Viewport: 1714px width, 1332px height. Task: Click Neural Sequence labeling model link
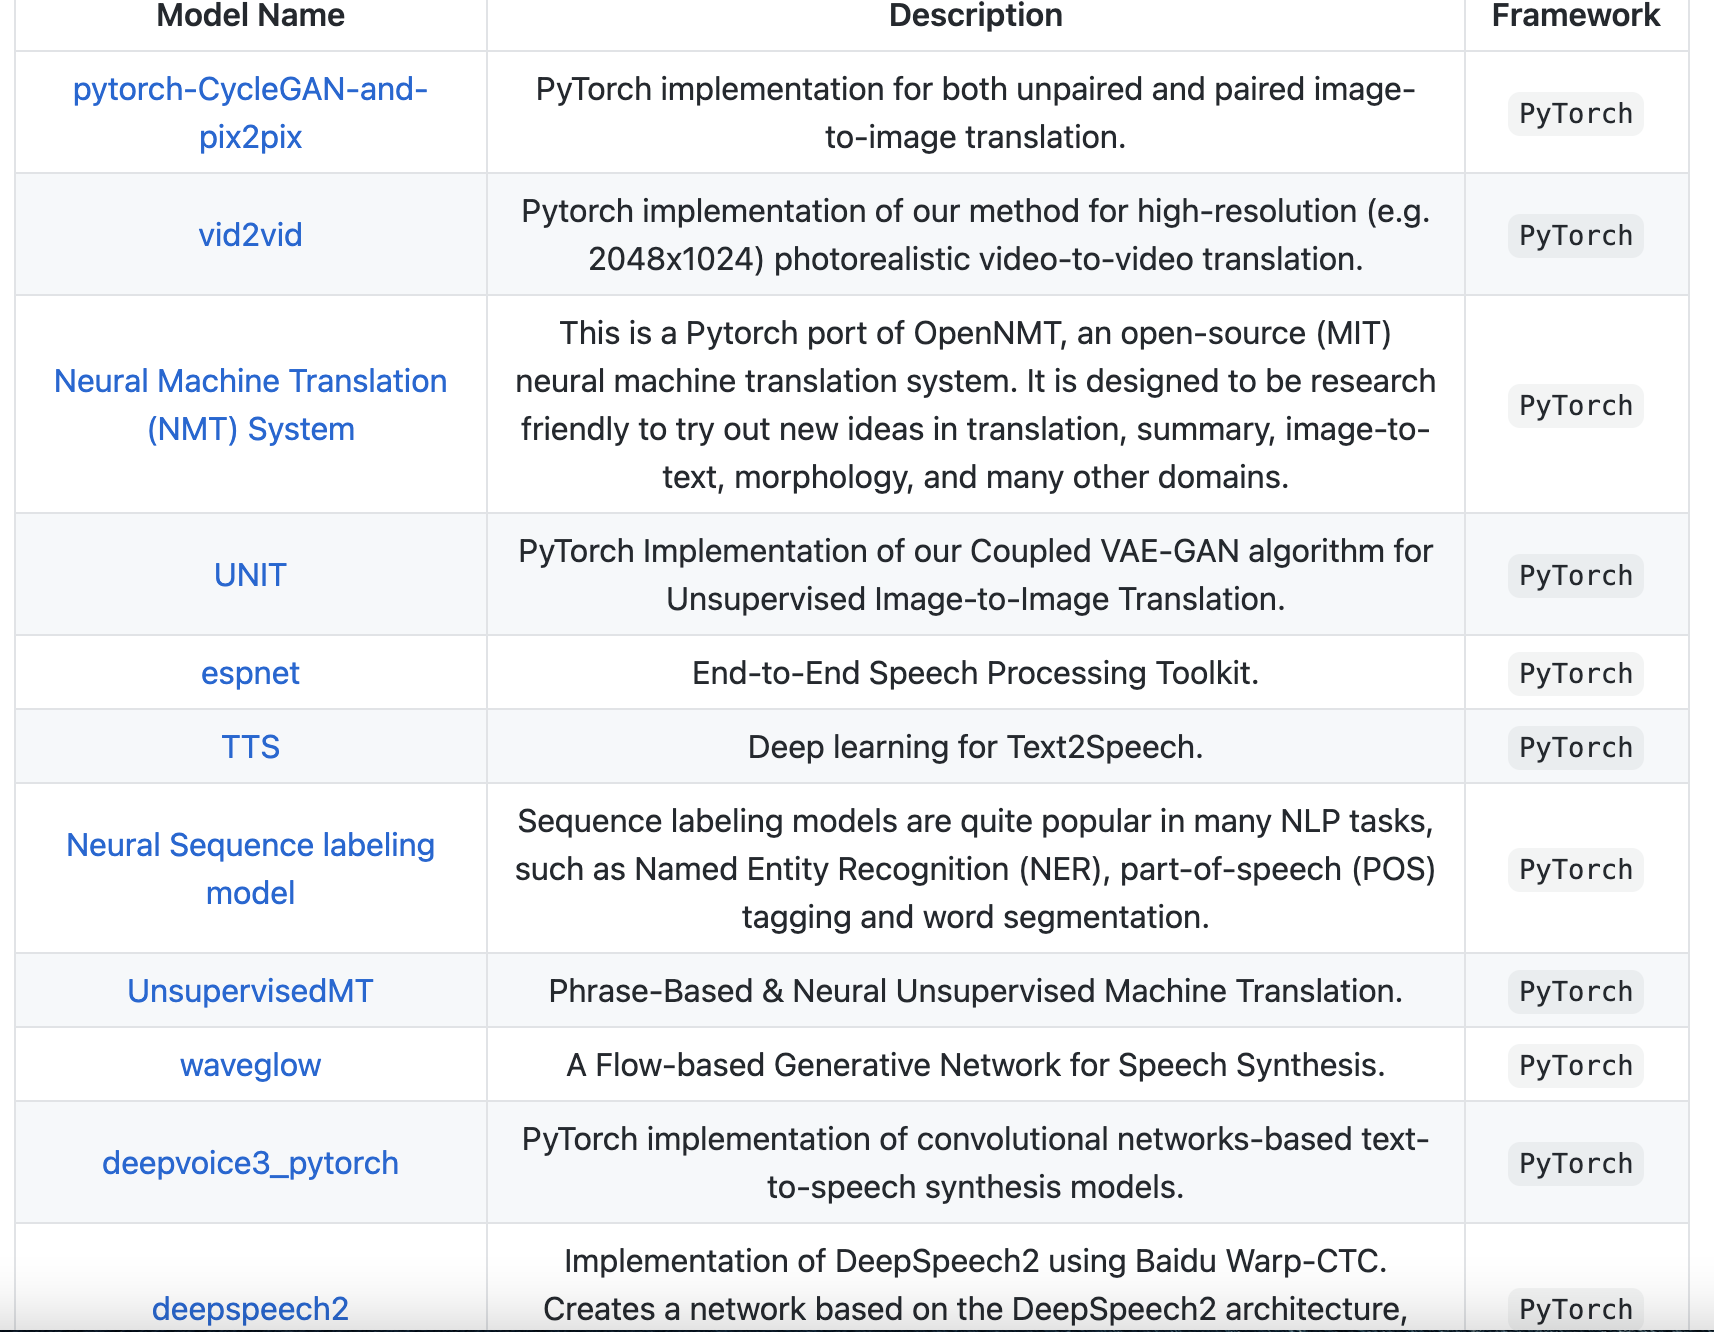point(250,868)
